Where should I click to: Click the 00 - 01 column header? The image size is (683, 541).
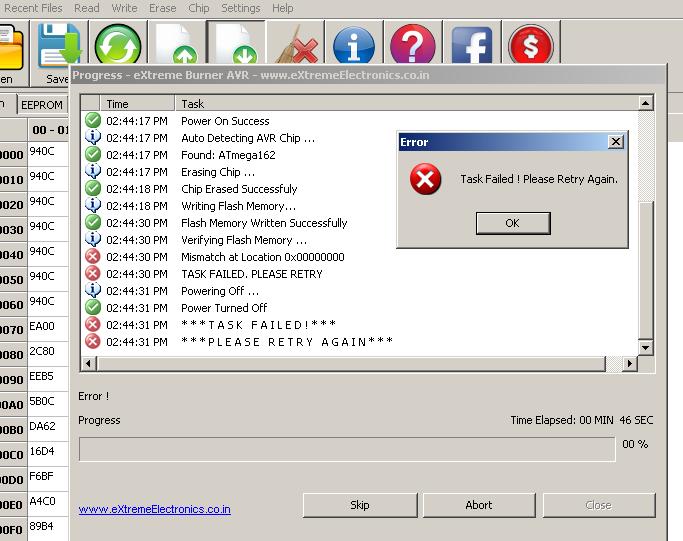[49, 130]
